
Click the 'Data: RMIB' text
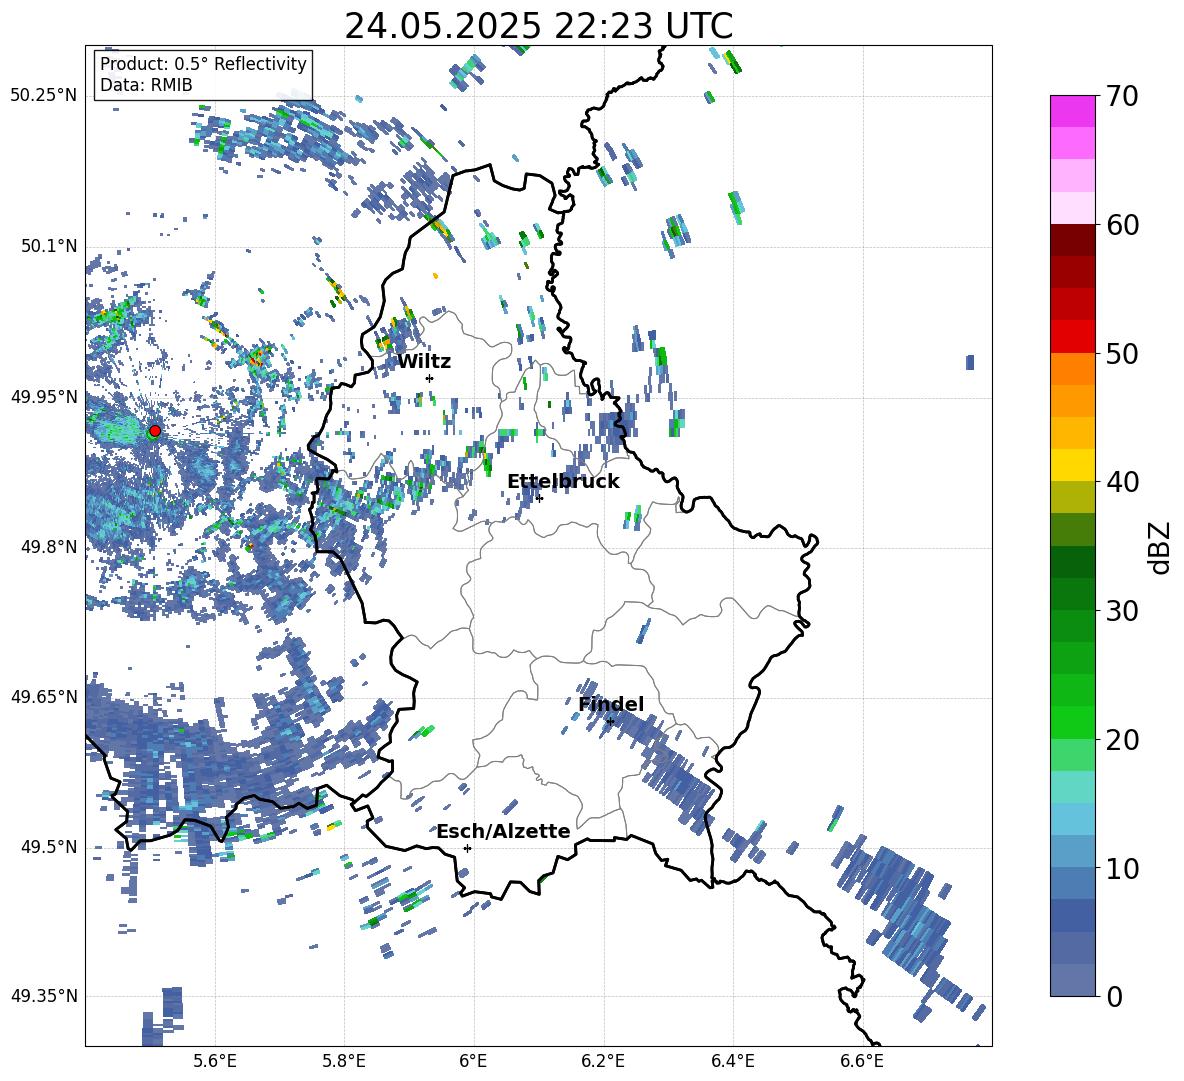[x=146, y=85]
